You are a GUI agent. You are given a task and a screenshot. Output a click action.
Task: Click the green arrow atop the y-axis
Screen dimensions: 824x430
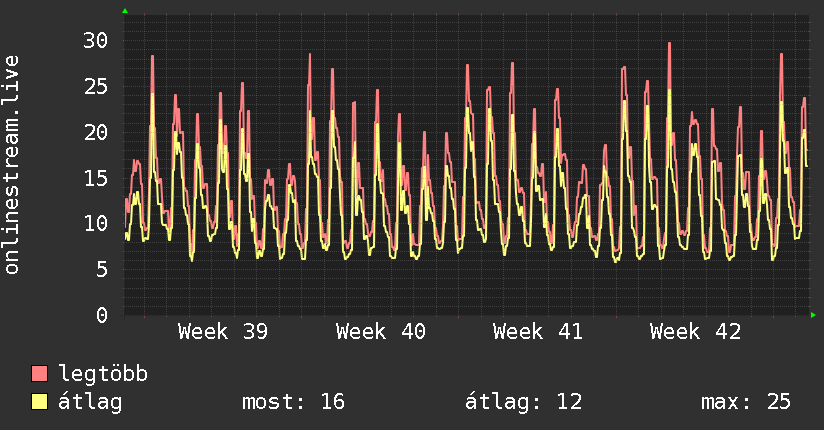pos(125,11)
